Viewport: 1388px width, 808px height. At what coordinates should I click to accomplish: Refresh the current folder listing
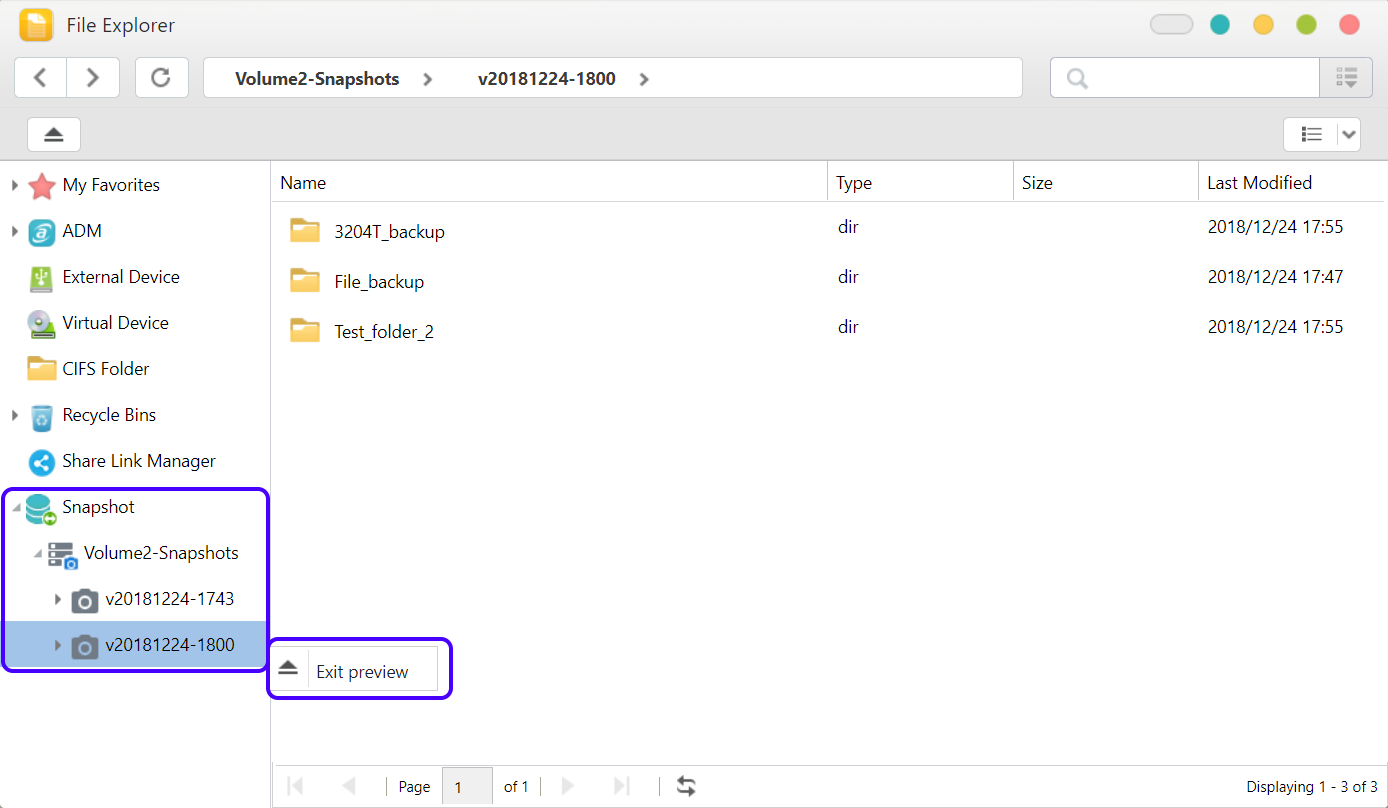pos(161,78)
